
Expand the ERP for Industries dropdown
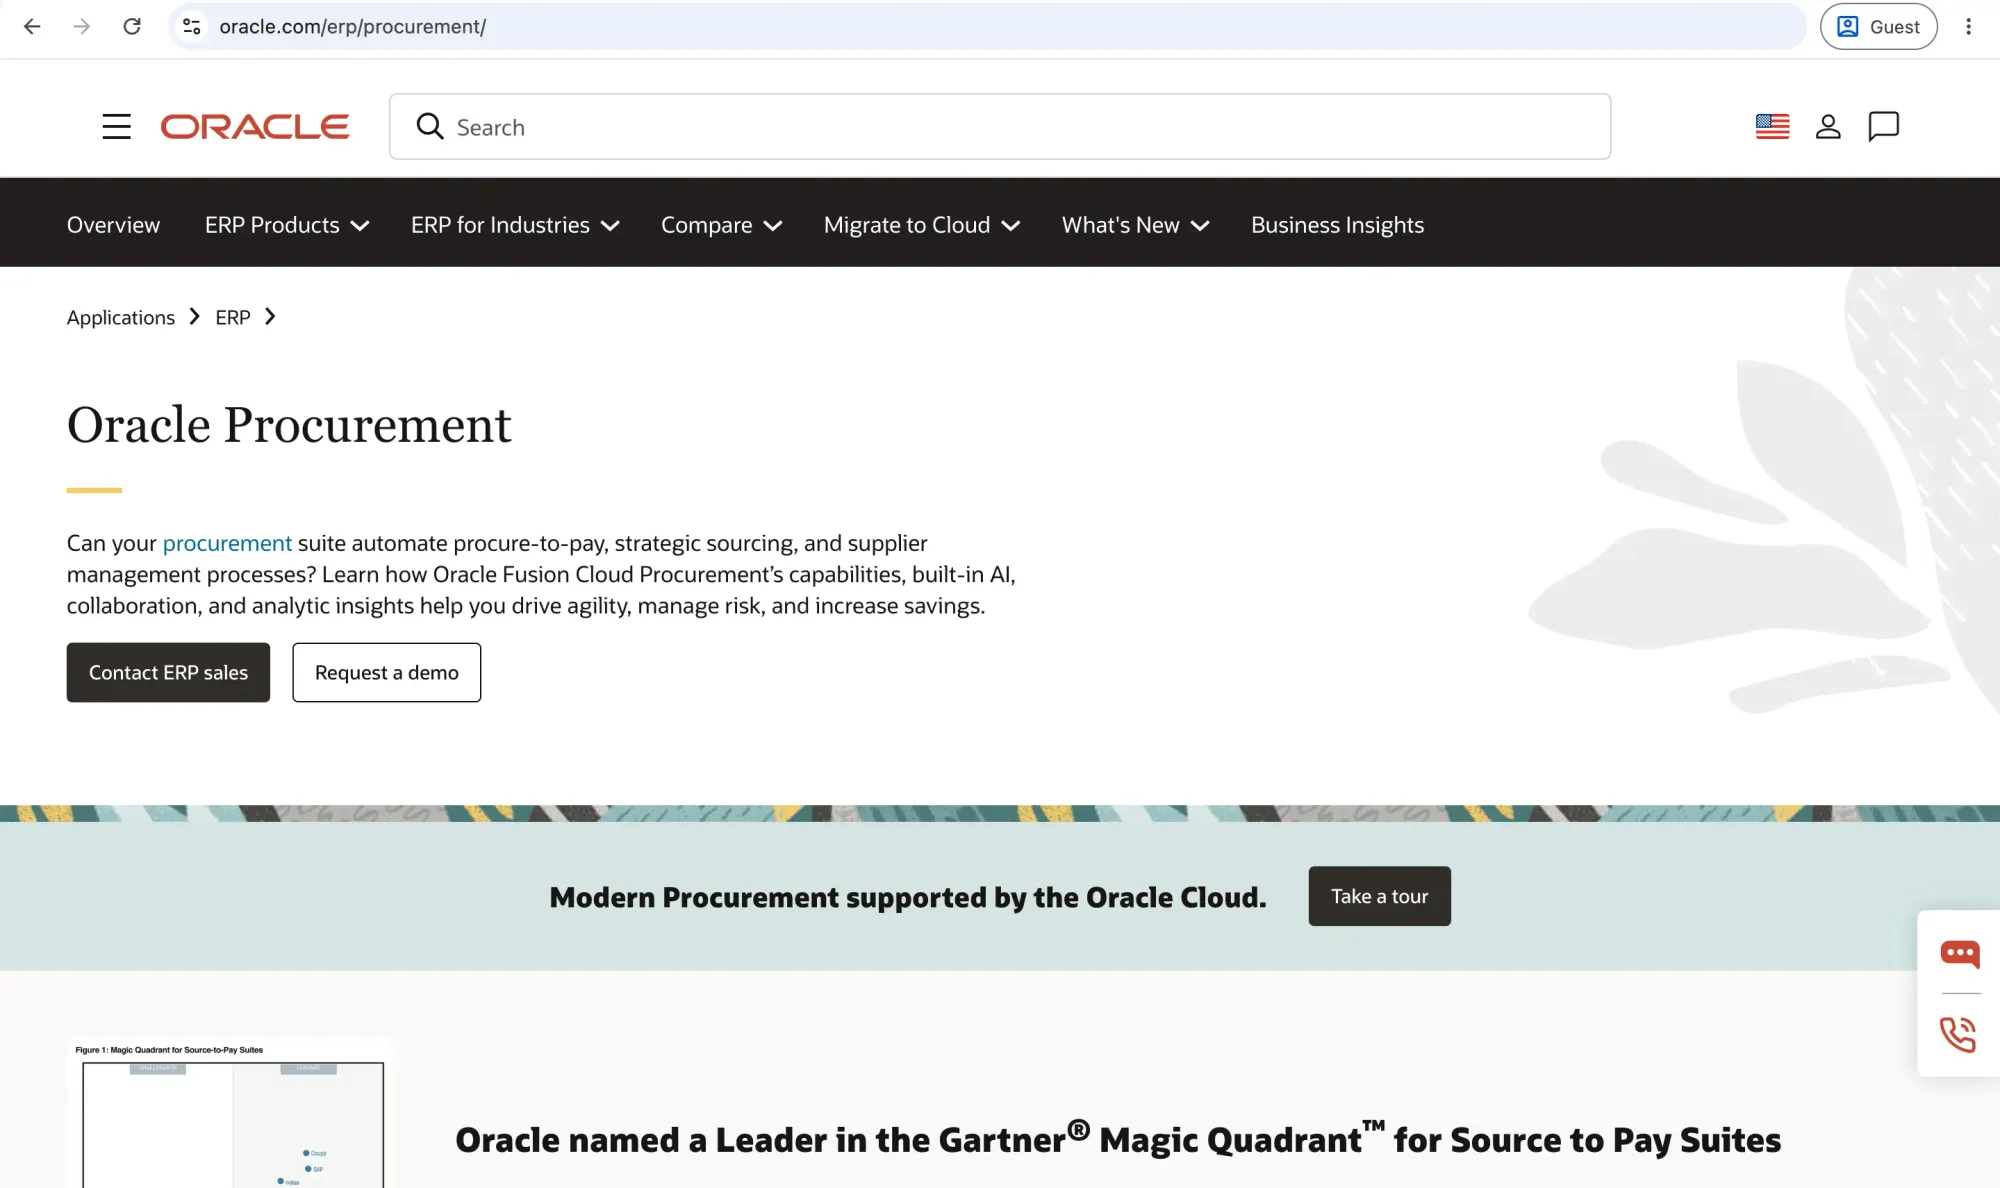[515, 225]
